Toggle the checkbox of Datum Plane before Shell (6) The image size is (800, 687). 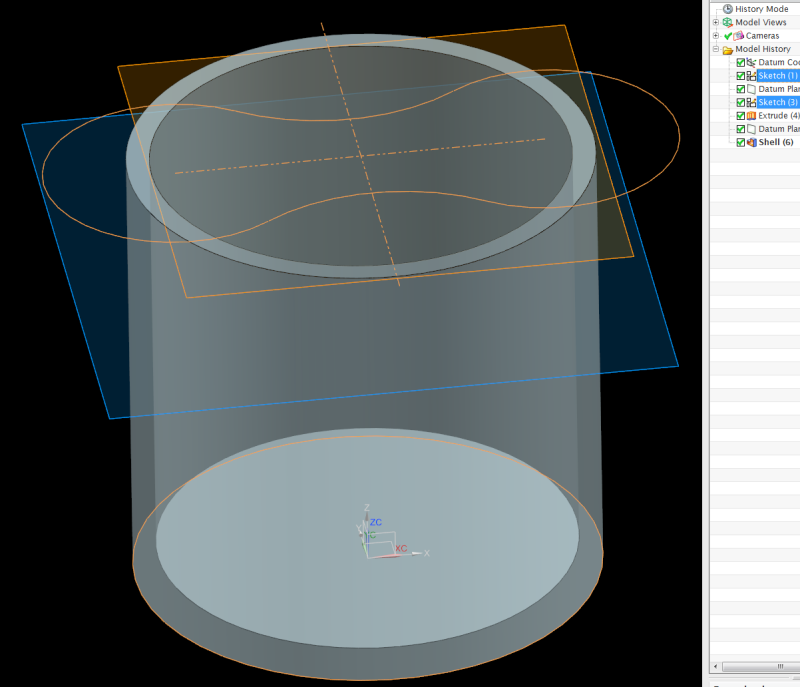pos(741,129)
